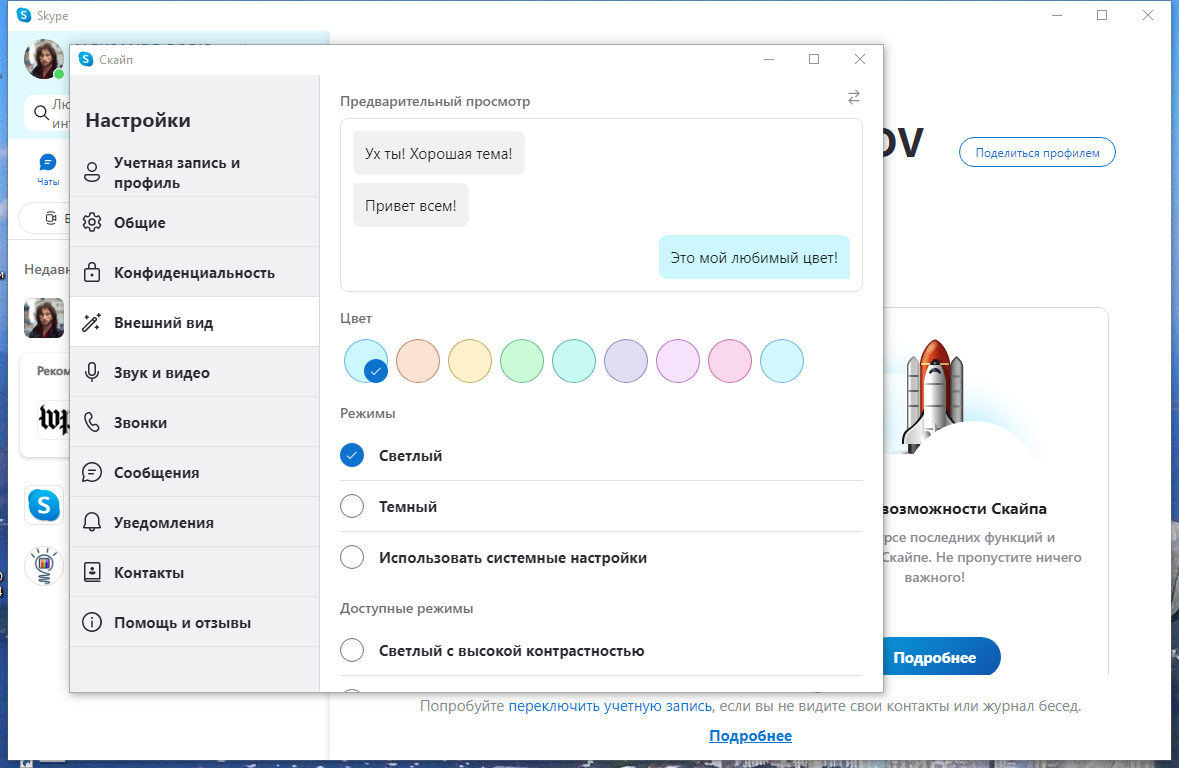Open Notifications settings (Уведомления)
The width and height of the screenshot is (1179, 768).
pyautogui.click(x=195, y=523)
